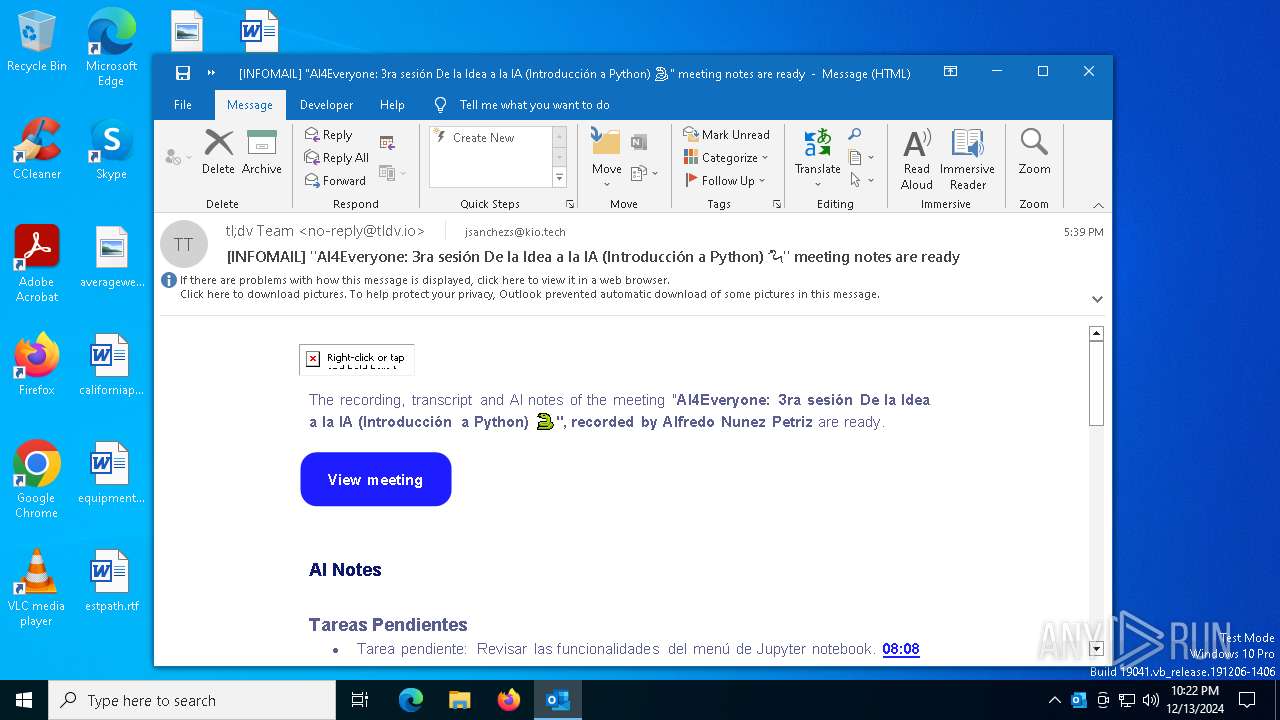
Task: Click Mark Unread
Action: [x=727, y=135]
